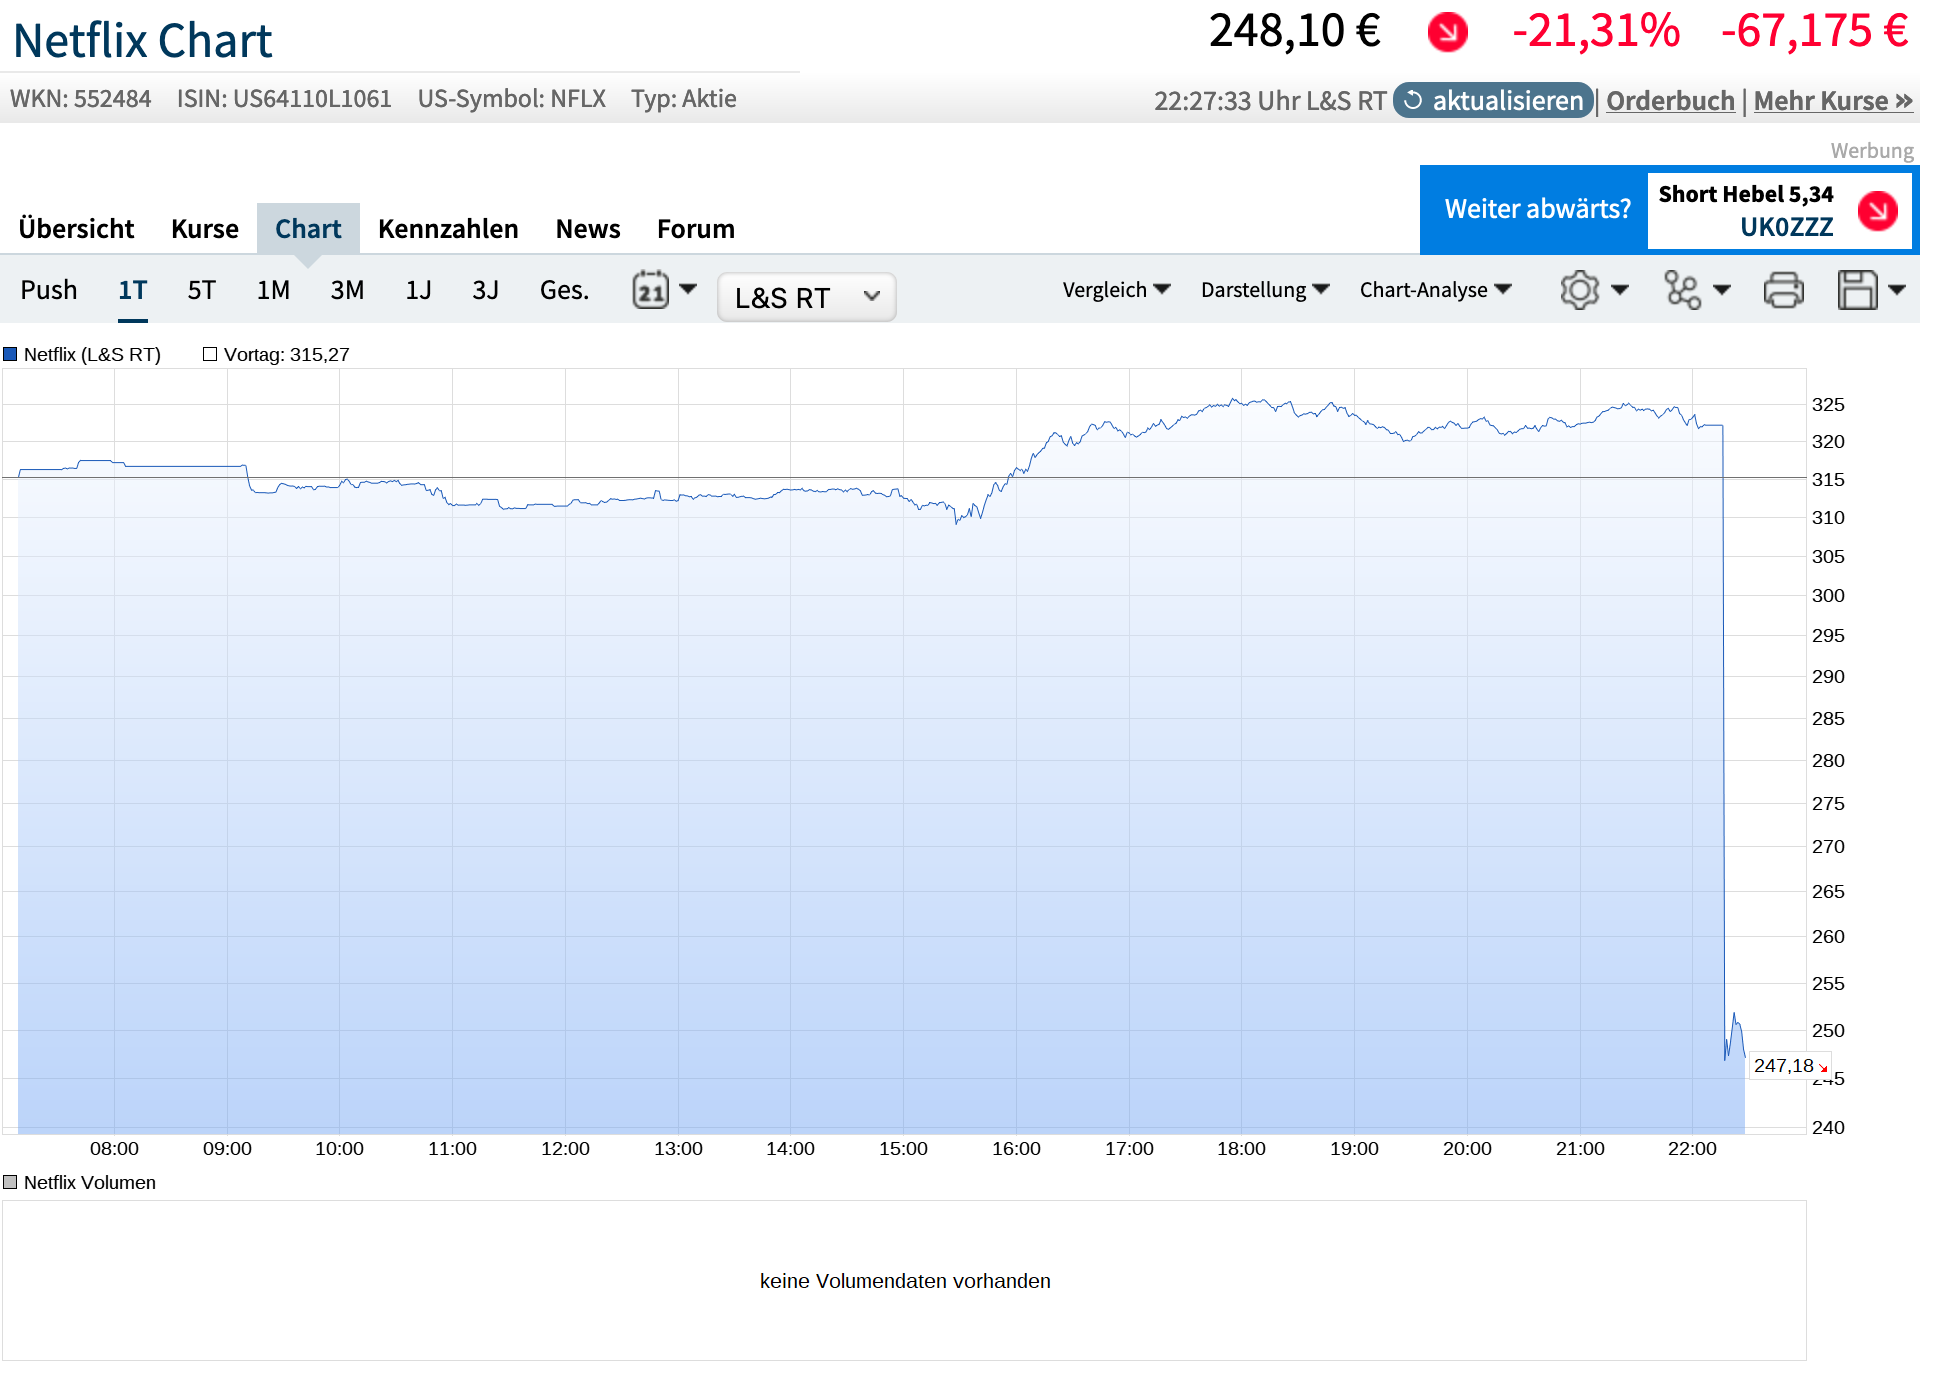Click the share chart icon

(x=1682, y=290)
